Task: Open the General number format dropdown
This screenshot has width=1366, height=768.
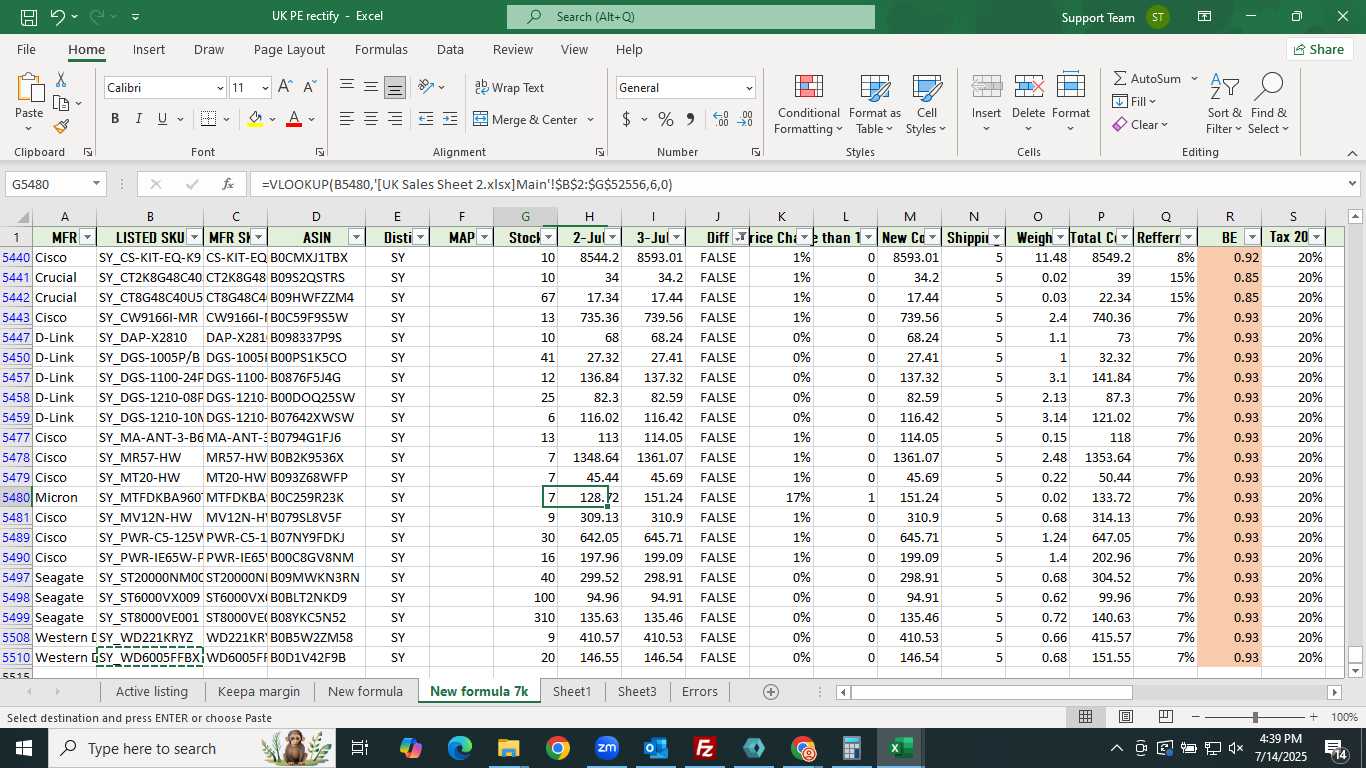Action: (x=749, y=88)
